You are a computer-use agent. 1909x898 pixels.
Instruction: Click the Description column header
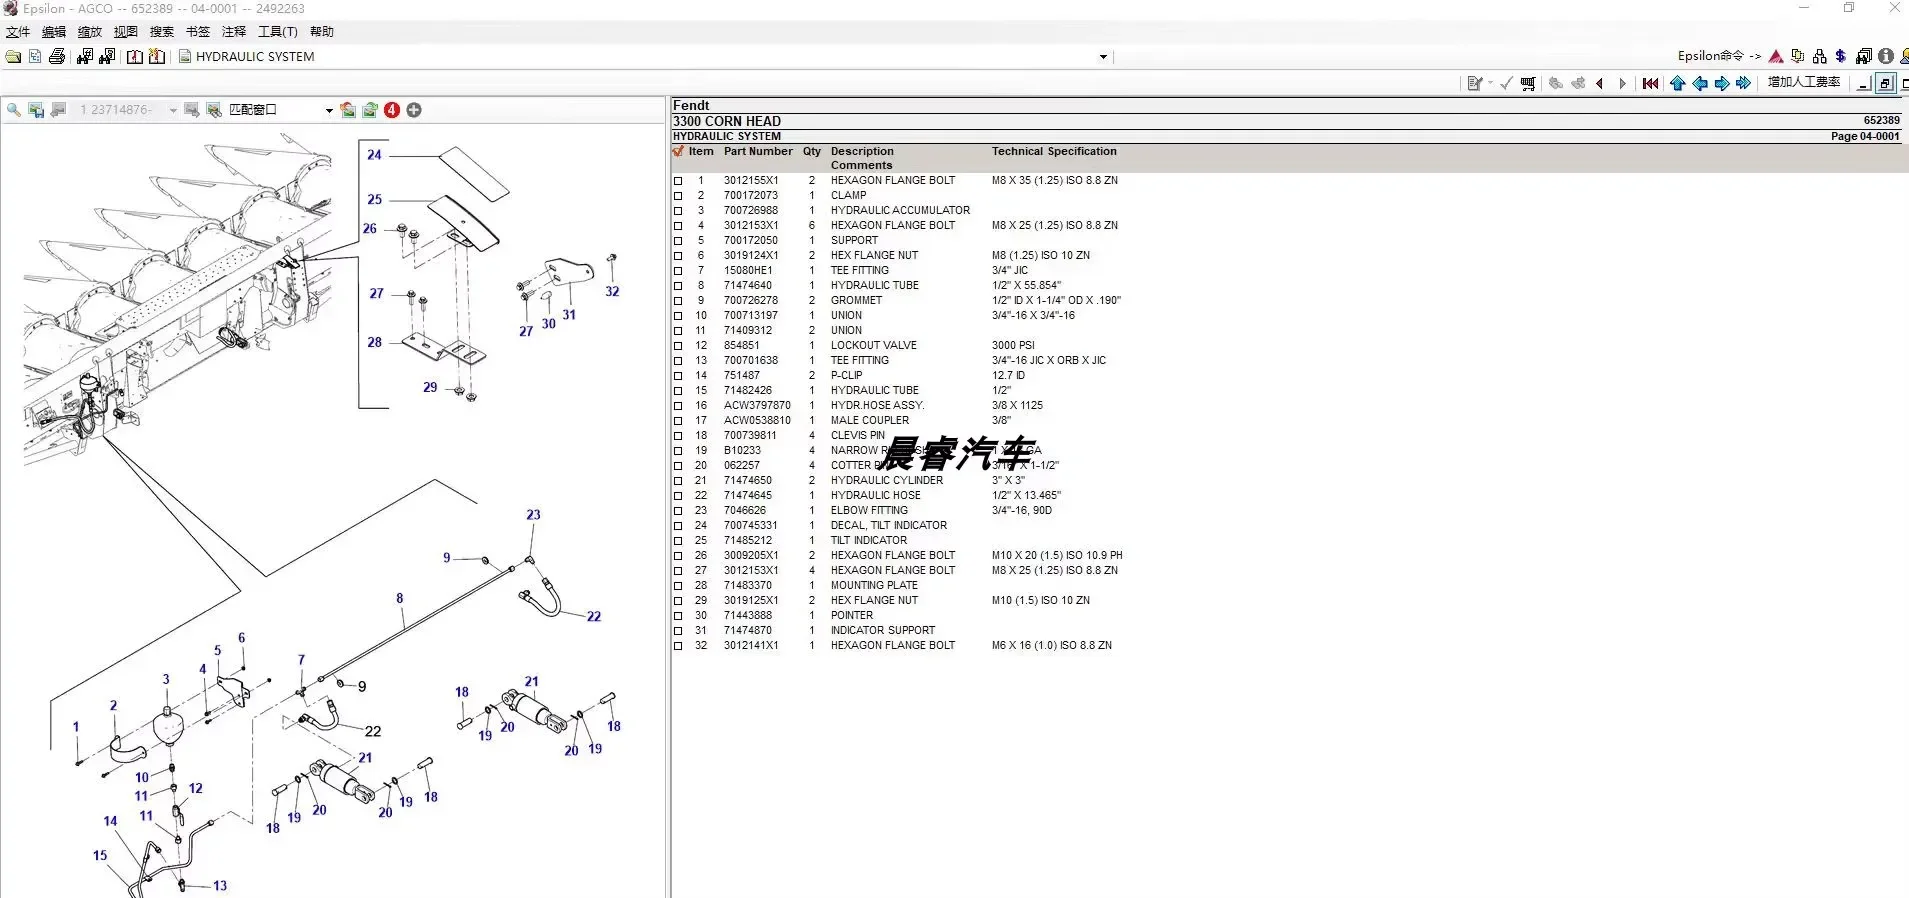tap(862, 152)
